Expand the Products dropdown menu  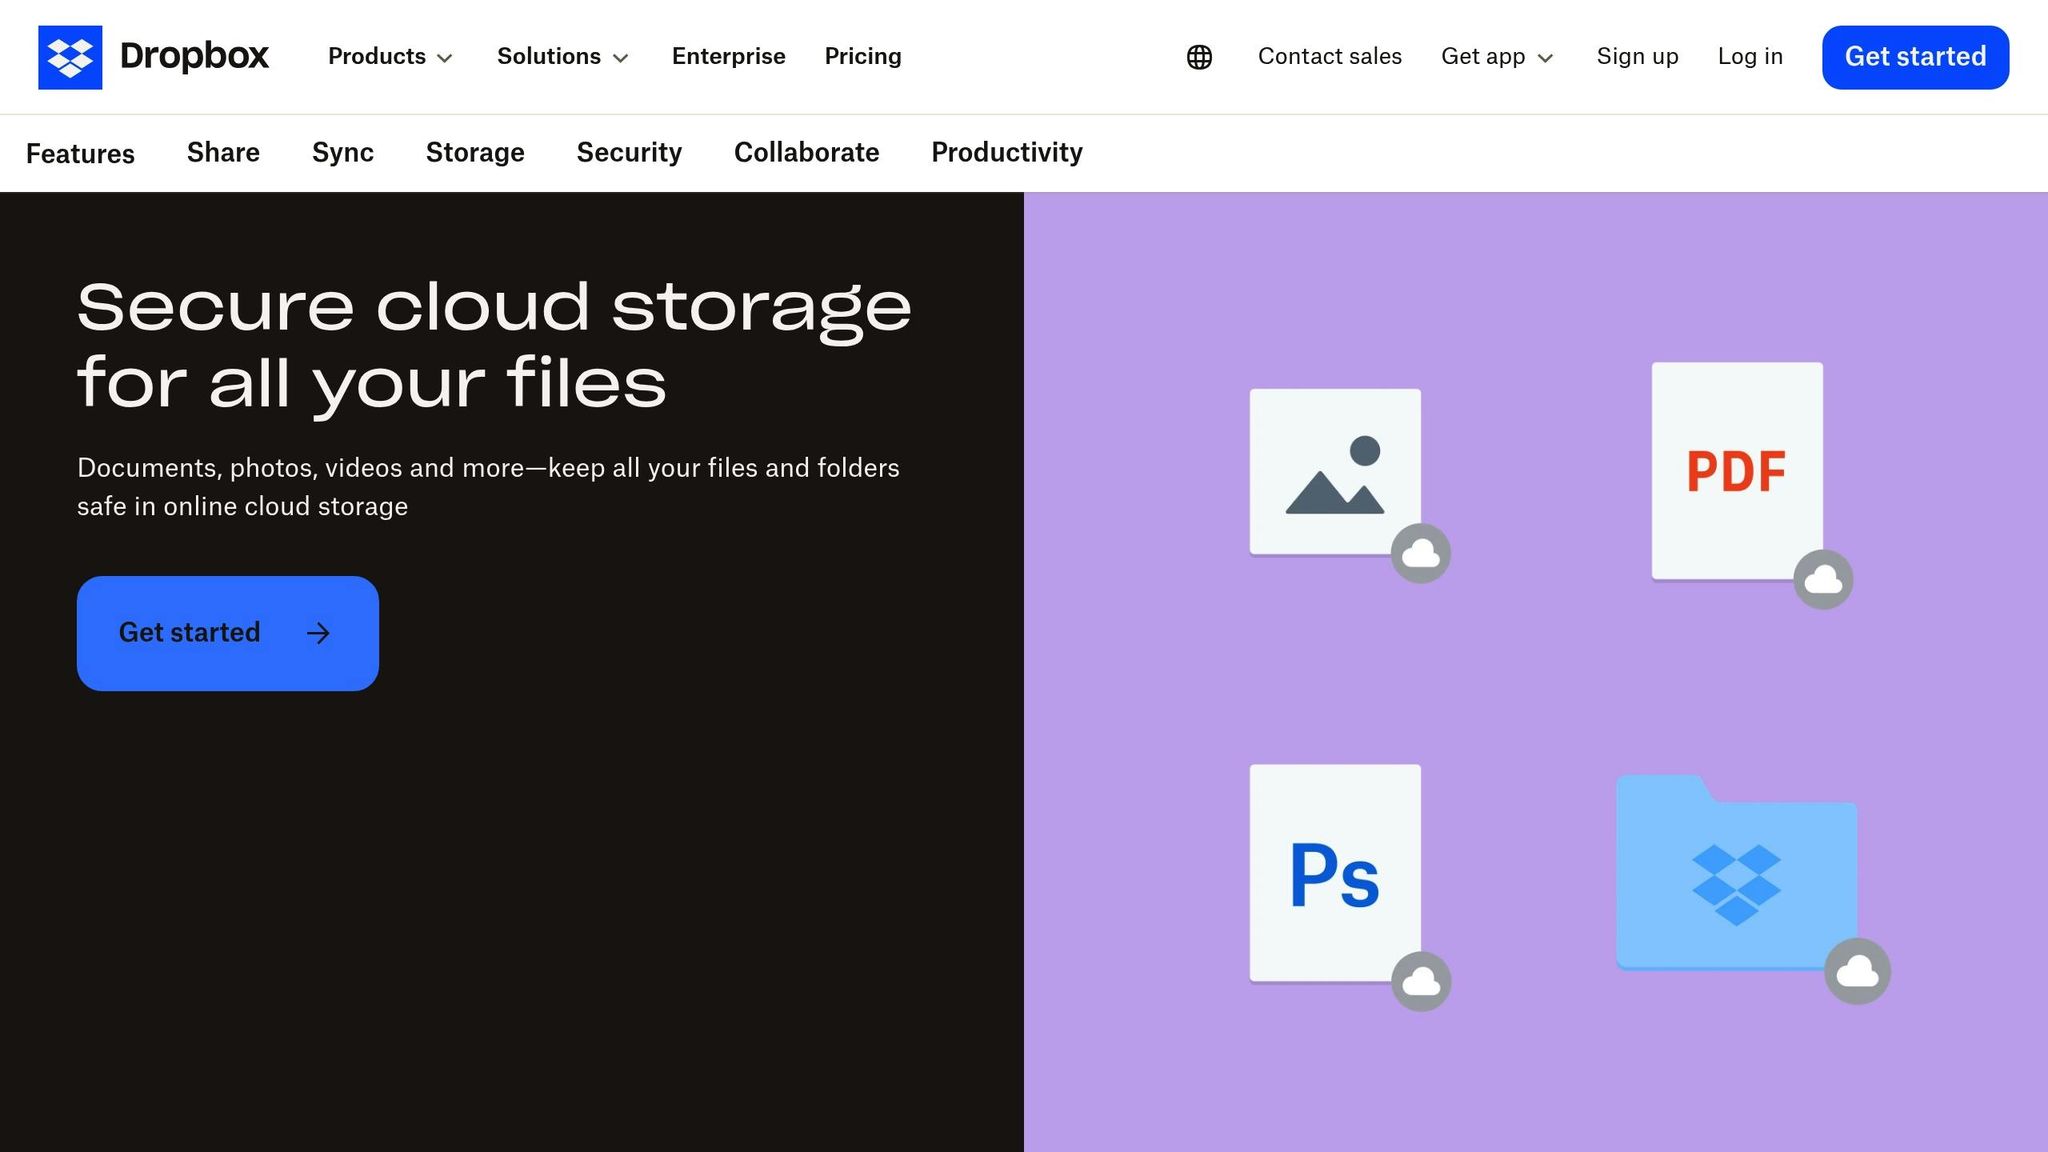[x=390, y=57]
